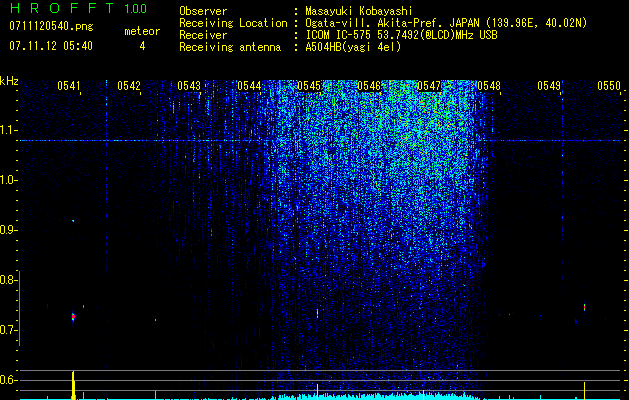
Task: Click the 0.6 frequency axis label
Action: click(x=8, y=380)
